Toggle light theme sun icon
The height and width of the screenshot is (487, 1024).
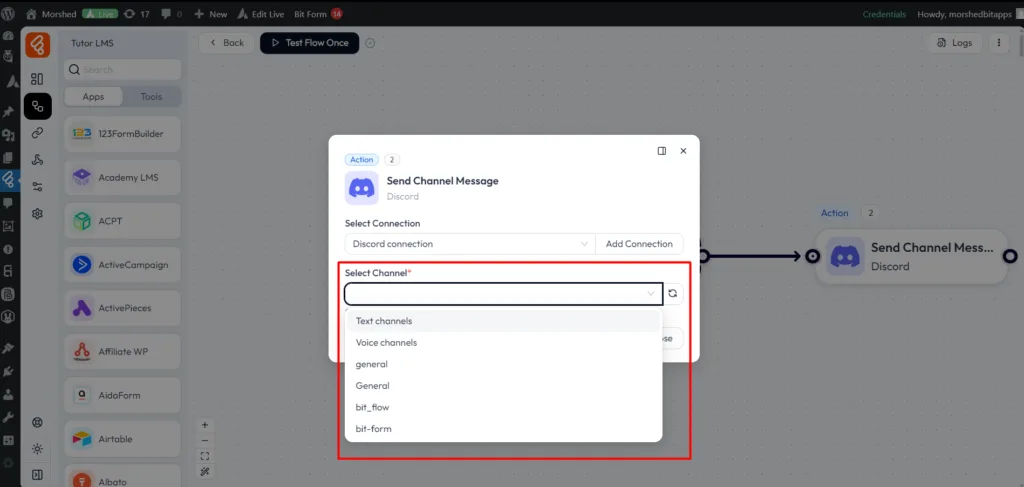click(37, 448)
